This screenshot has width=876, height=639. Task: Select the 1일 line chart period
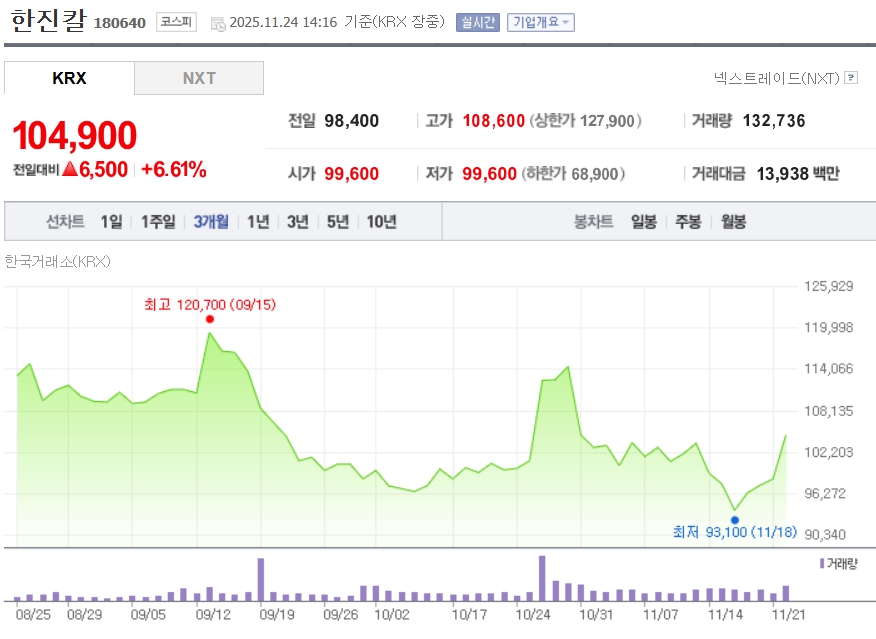click(111, 222)
